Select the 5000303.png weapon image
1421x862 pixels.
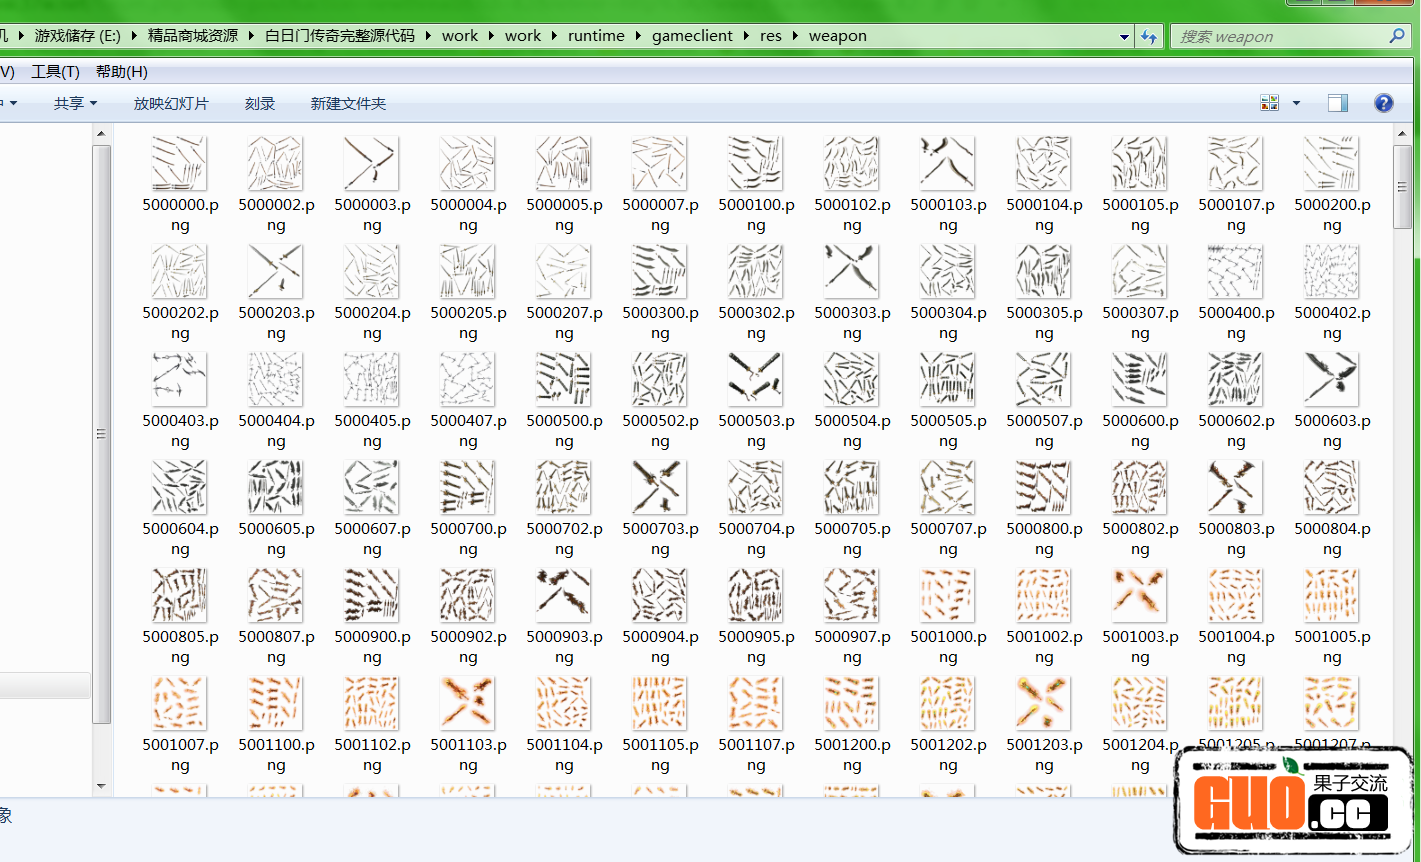(851, 271)
